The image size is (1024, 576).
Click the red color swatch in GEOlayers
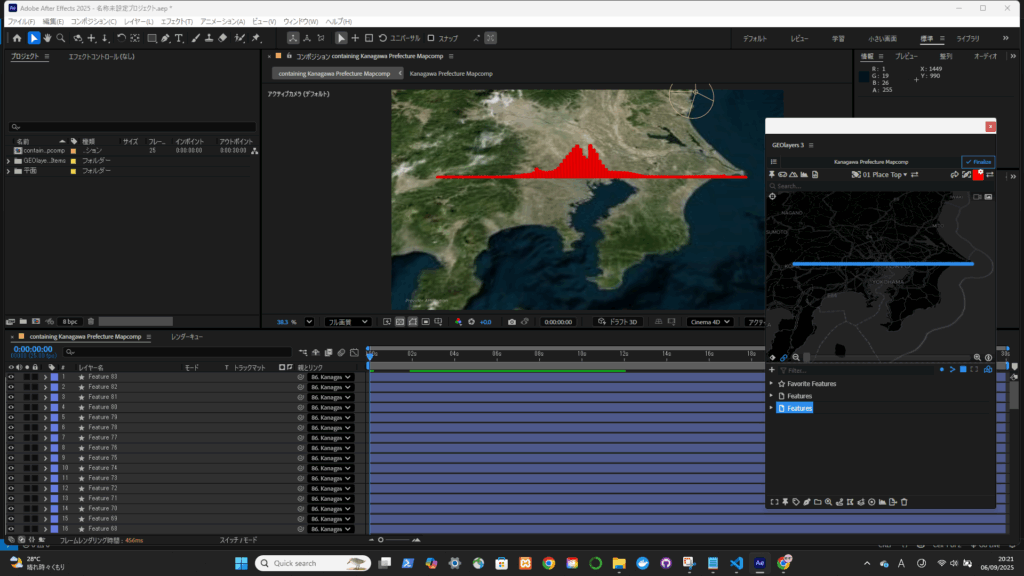(x=978, y=175)
